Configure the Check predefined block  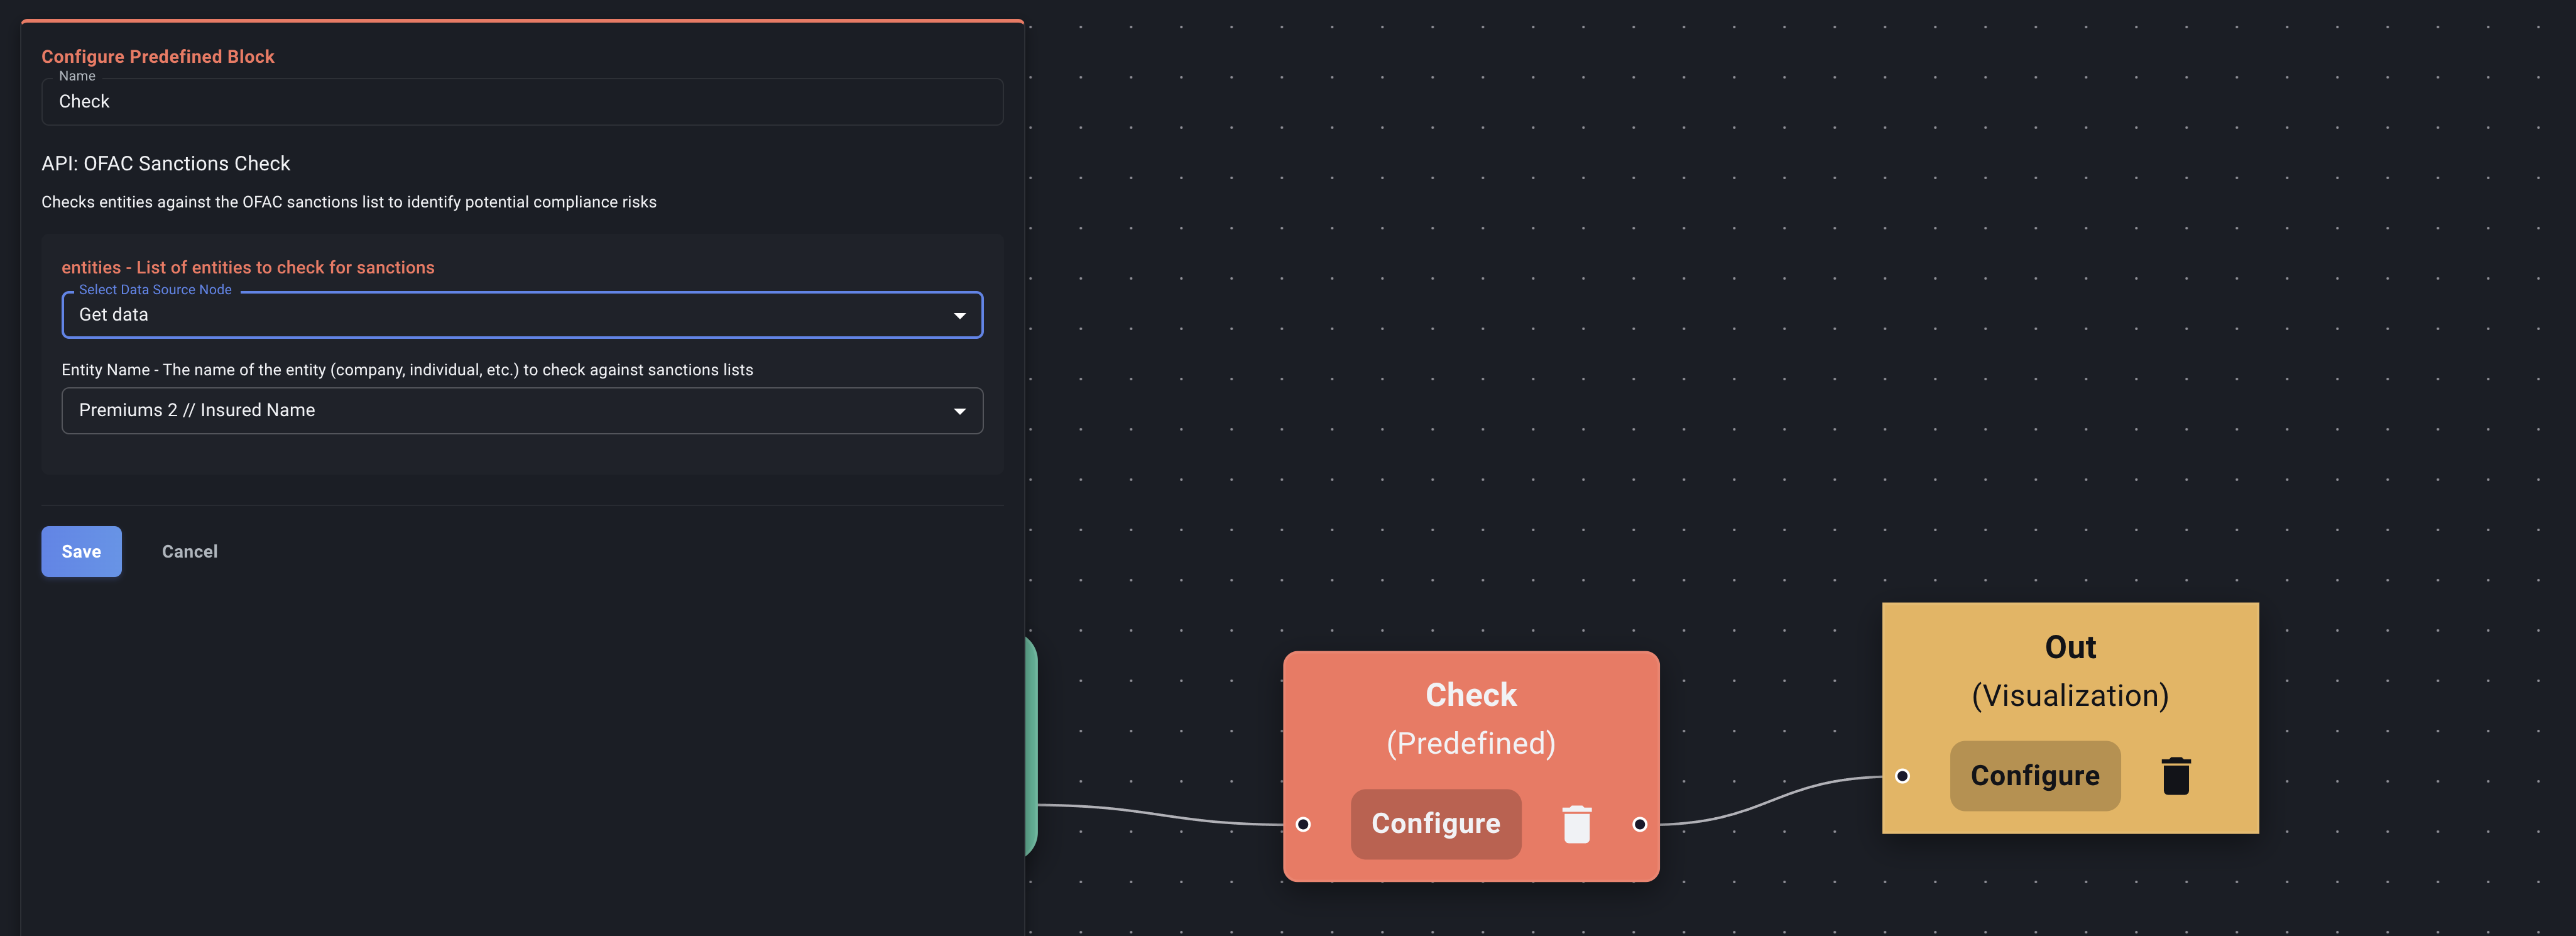[1436, 824]
